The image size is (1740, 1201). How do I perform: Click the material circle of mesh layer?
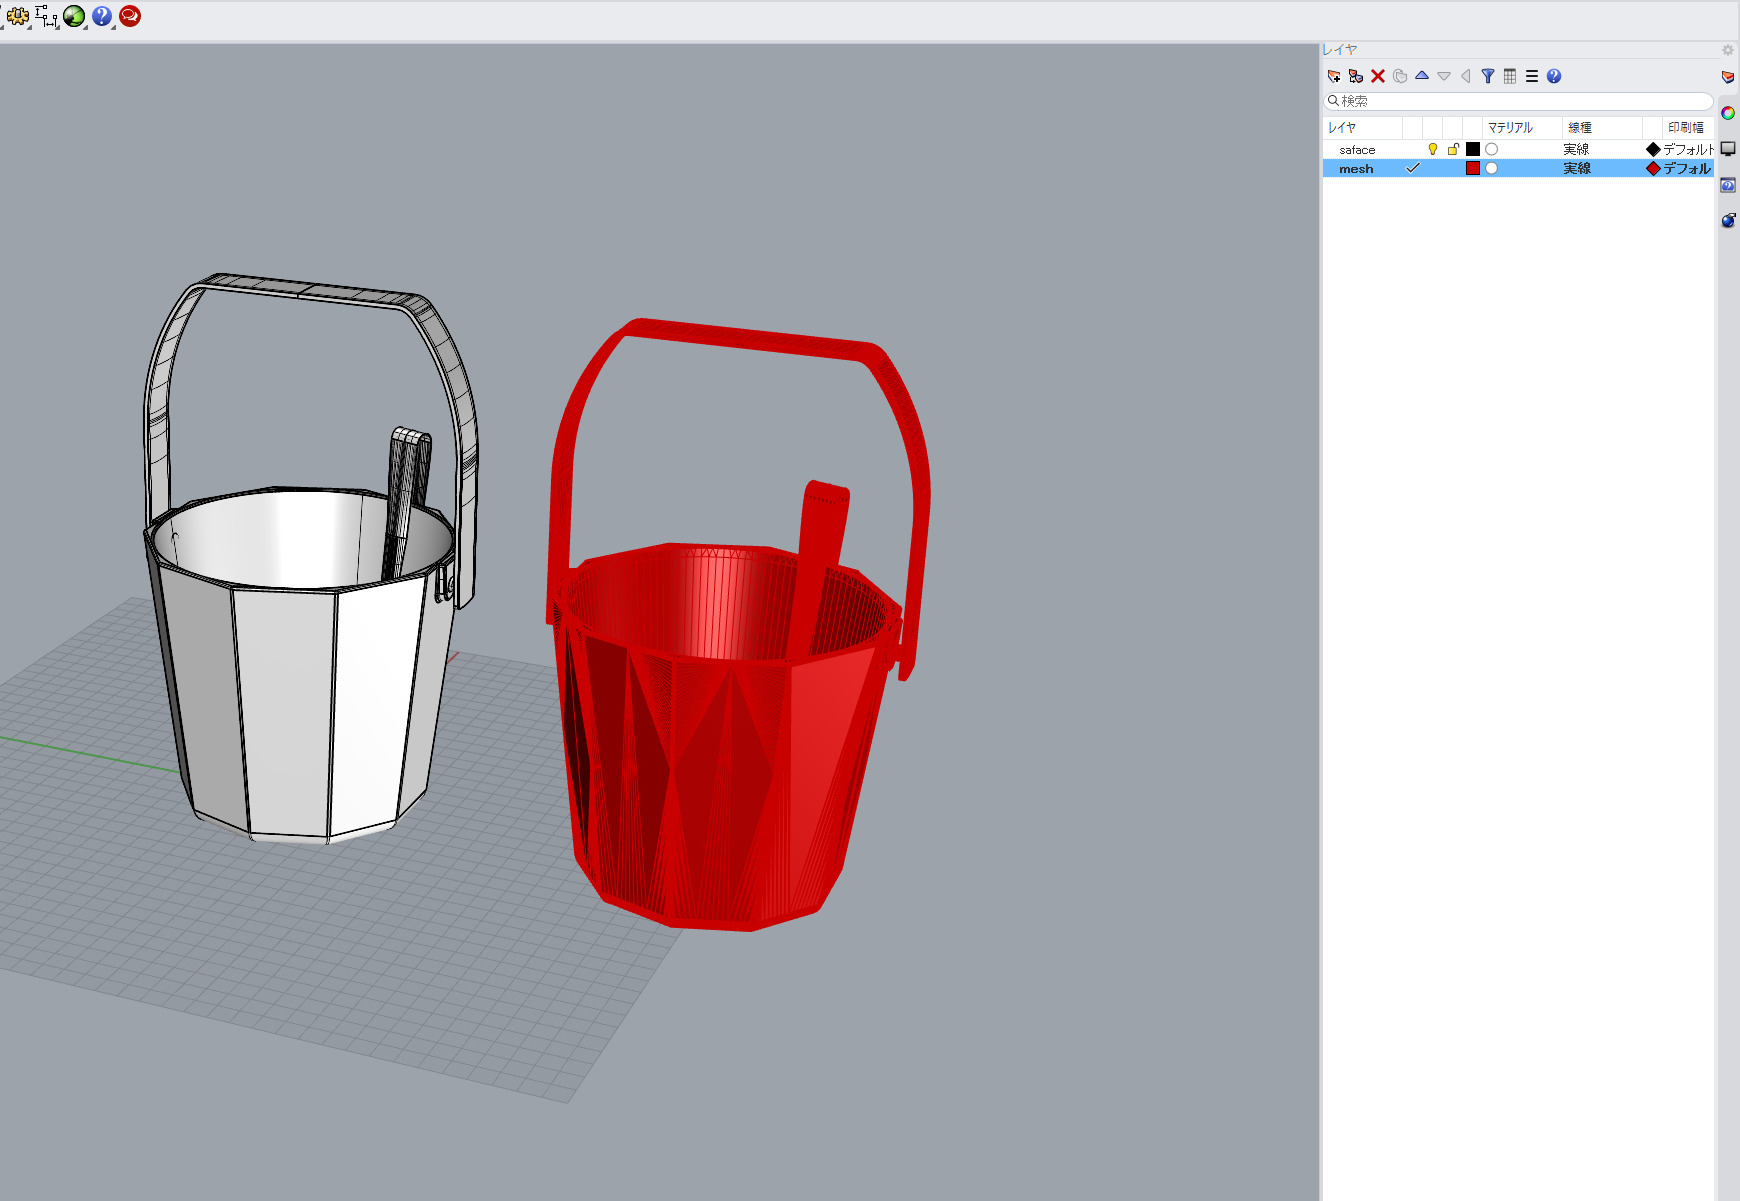pyautogui.click(x=1492, y=168)
